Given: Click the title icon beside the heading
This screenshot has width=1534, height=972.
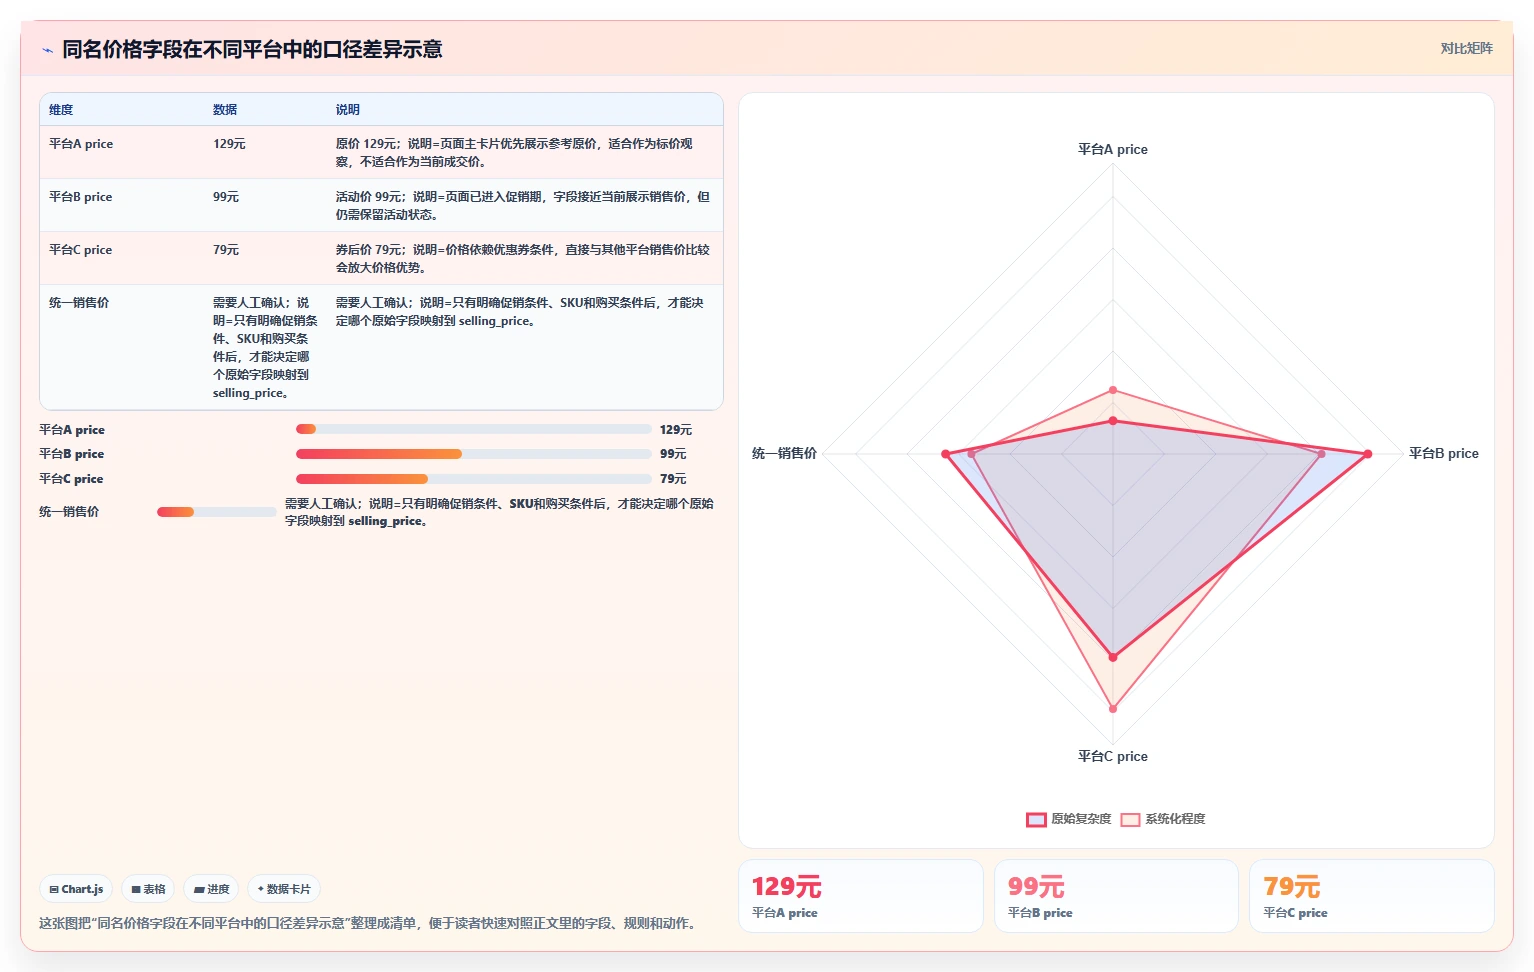Looking at the screenshot, I should pyautogui.click(x=47, y=50).
